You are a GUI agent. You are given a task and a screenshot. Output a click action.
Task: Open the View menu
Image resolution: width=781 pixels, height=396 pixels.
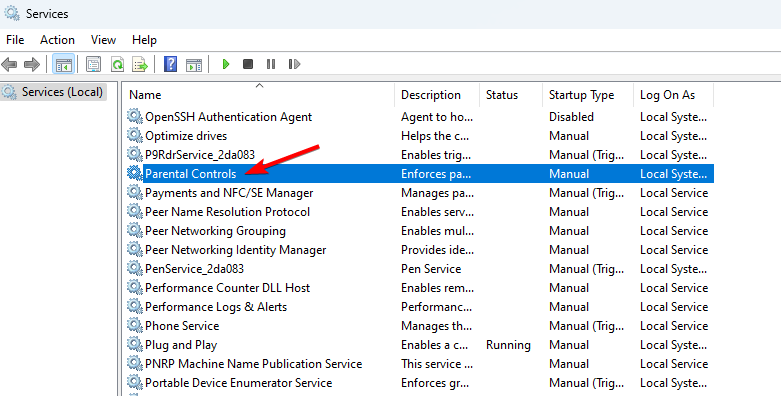point(103,40)
